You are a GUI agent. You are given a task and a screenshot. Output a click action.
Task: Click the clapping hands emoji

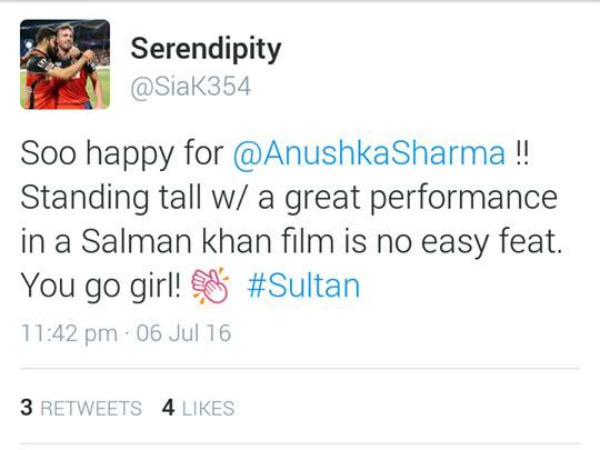click(210, 286)
